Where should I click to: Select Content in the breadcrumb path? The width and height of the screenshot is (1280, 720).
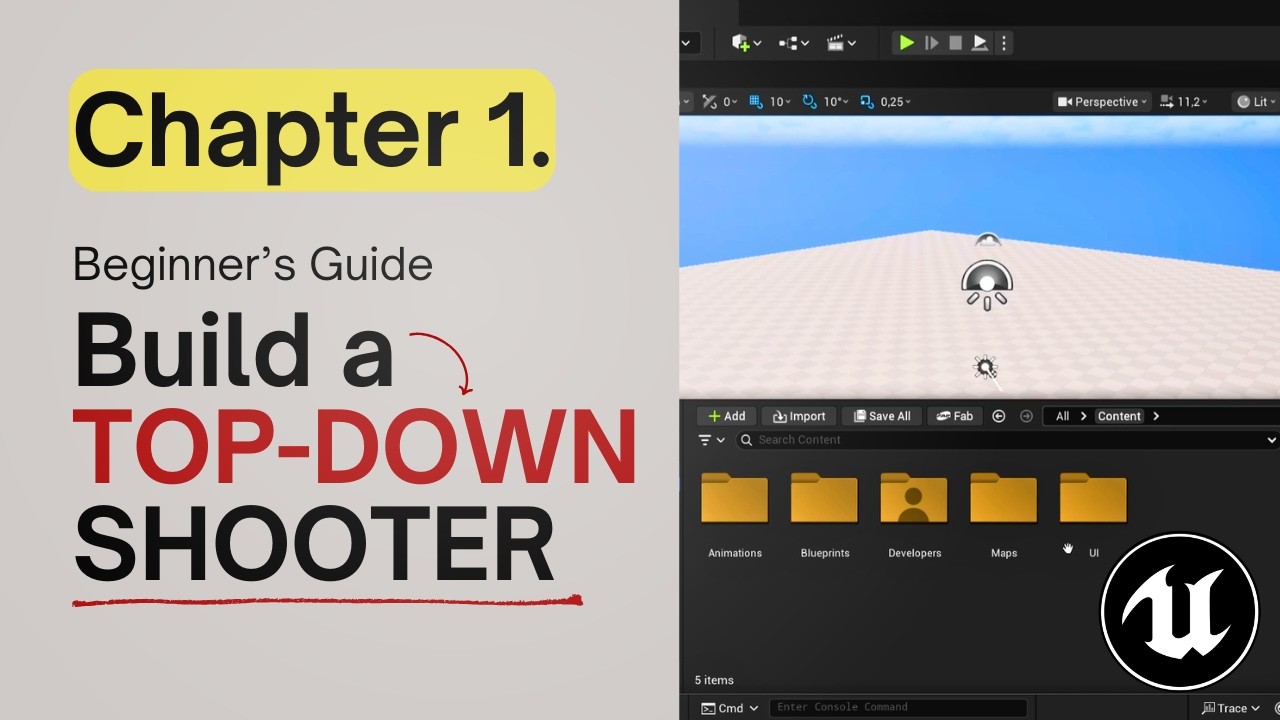(x=1119, y=416)
